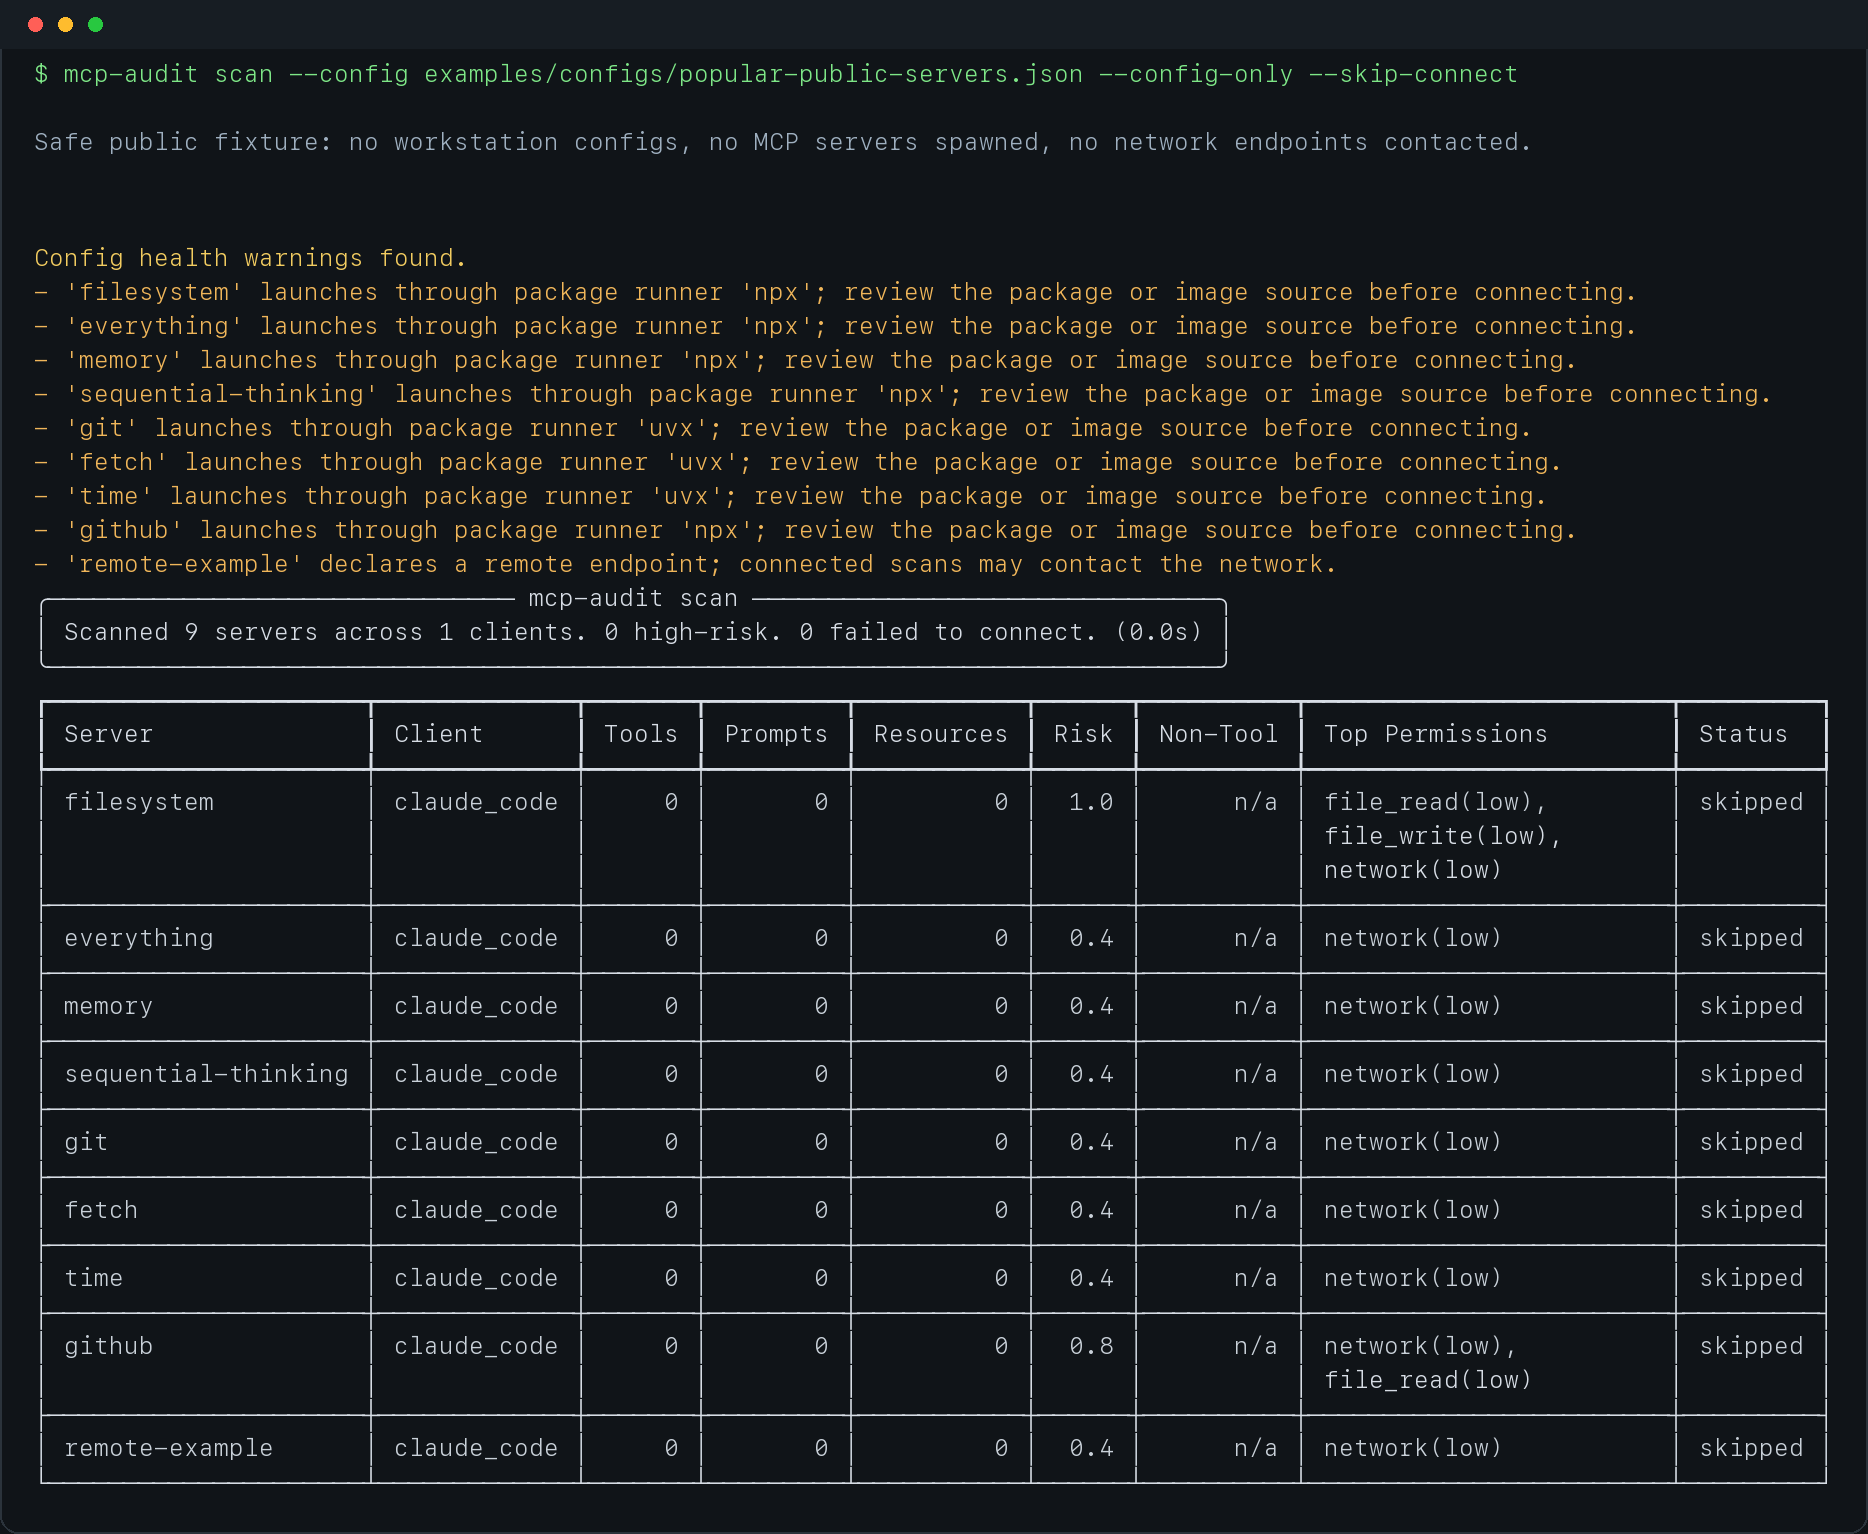
Task: Select the 'Safe public fixture' notice line
Action: click(783, 142)
